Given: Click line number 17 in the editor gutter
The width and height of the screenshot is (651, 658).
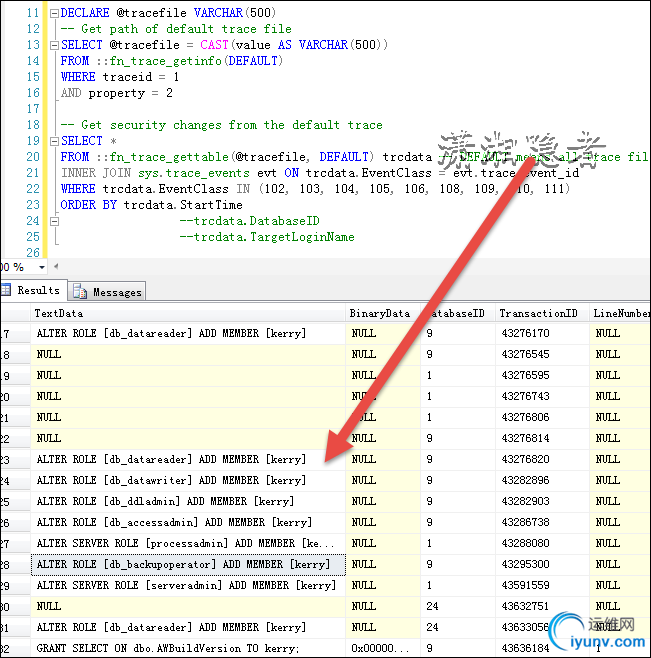Looking at the screenshot, I should tap(33, 109).
